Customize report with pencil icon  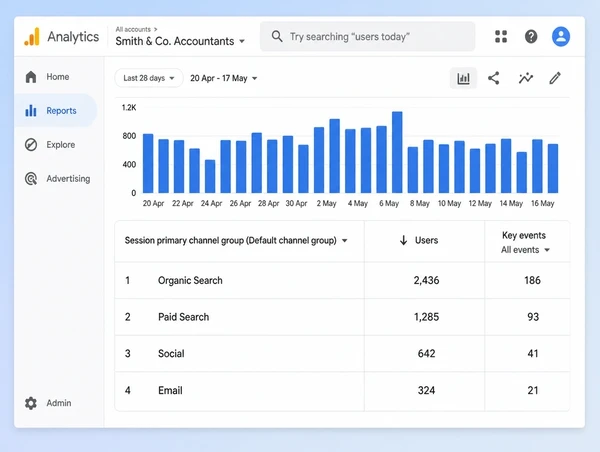(555, 78)
